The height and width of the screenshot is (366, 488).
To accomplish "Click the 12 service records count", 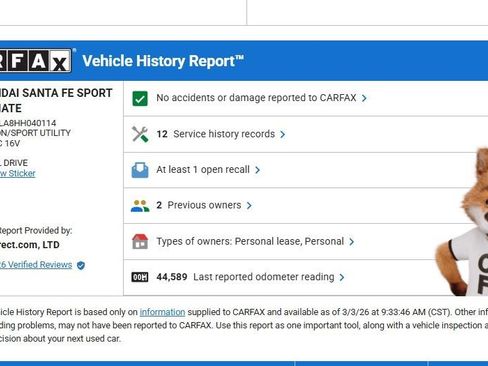I will (x=162, y=134).
